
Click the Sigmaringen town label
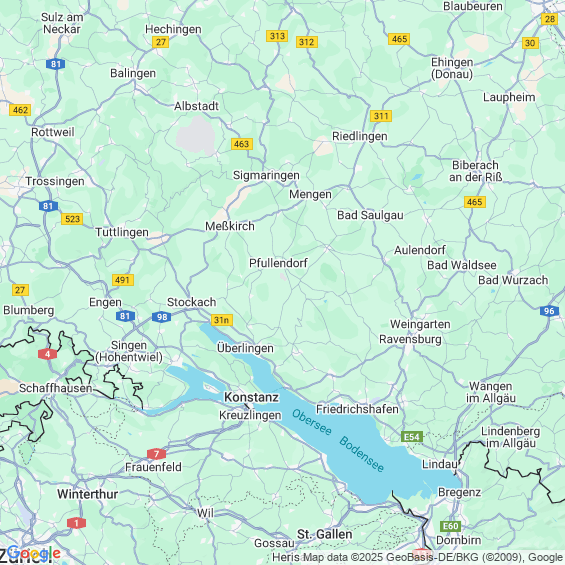pos(266,175)
